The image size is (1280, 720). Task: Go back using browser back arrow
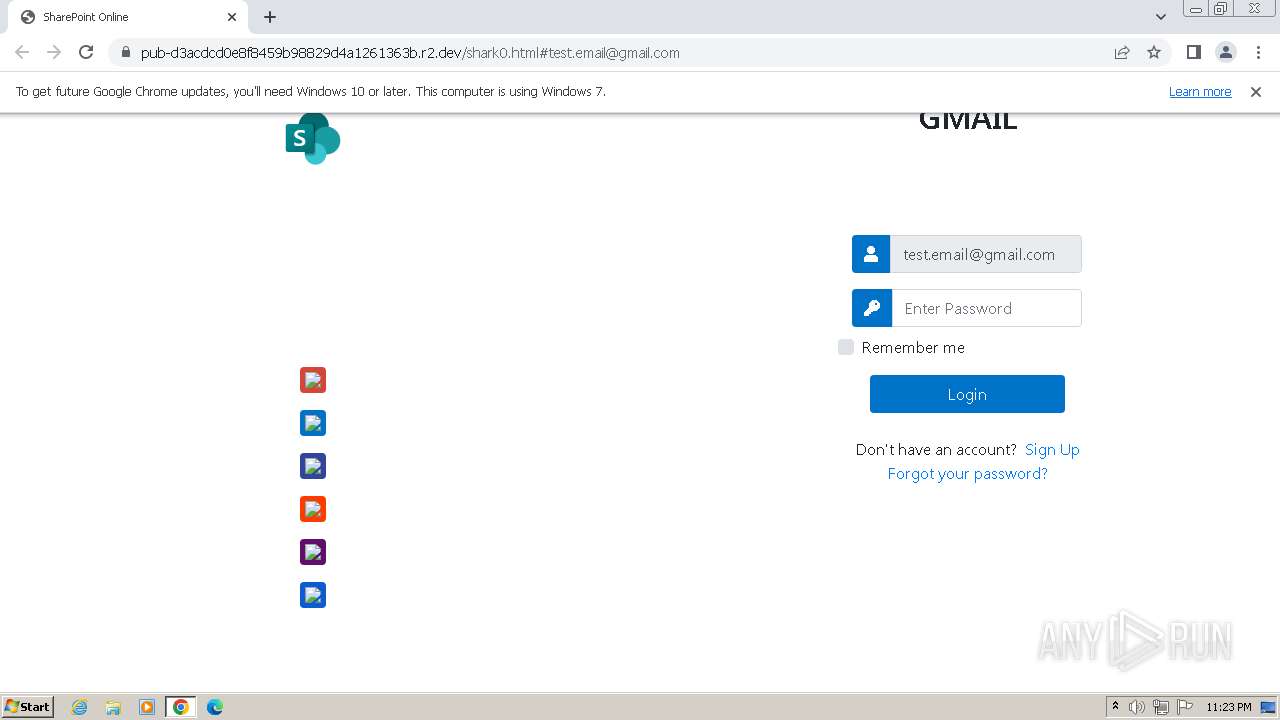pyautogui.click(x=22, y=52)
